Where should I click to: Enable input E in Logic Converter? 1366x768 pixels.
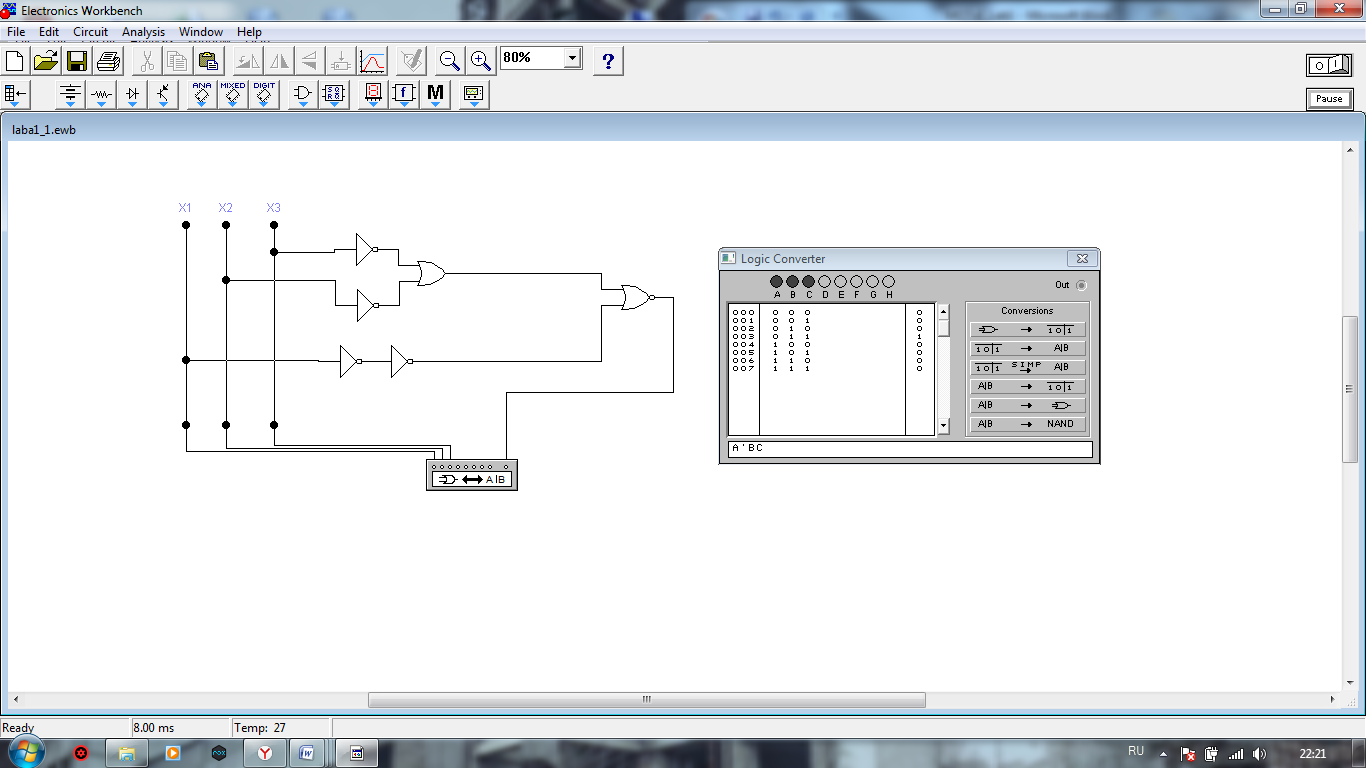841,282
